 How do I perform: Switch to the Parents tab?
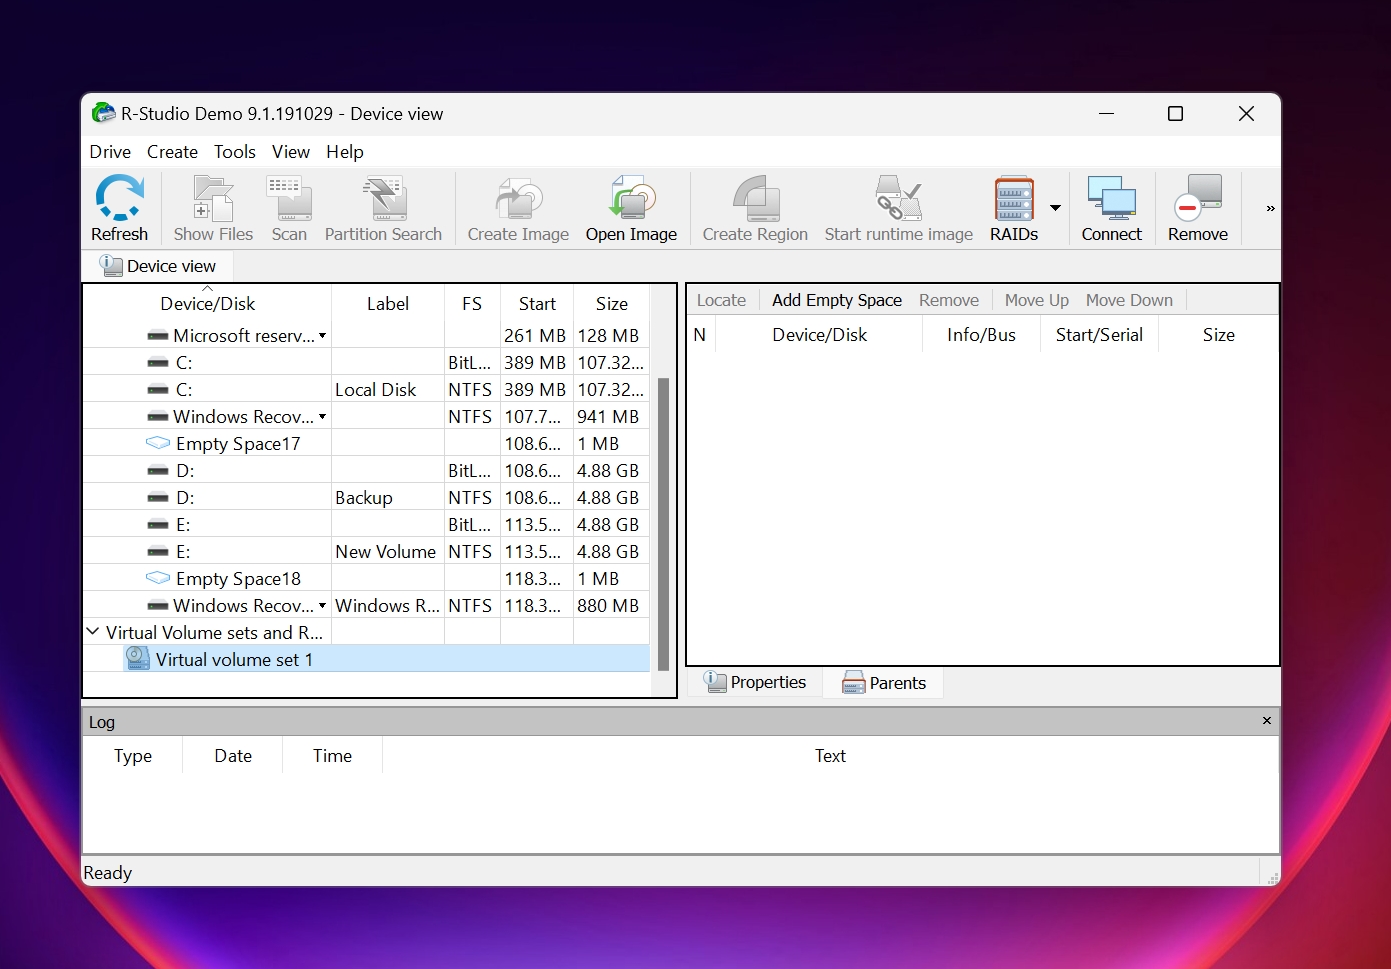pos(884,683)
